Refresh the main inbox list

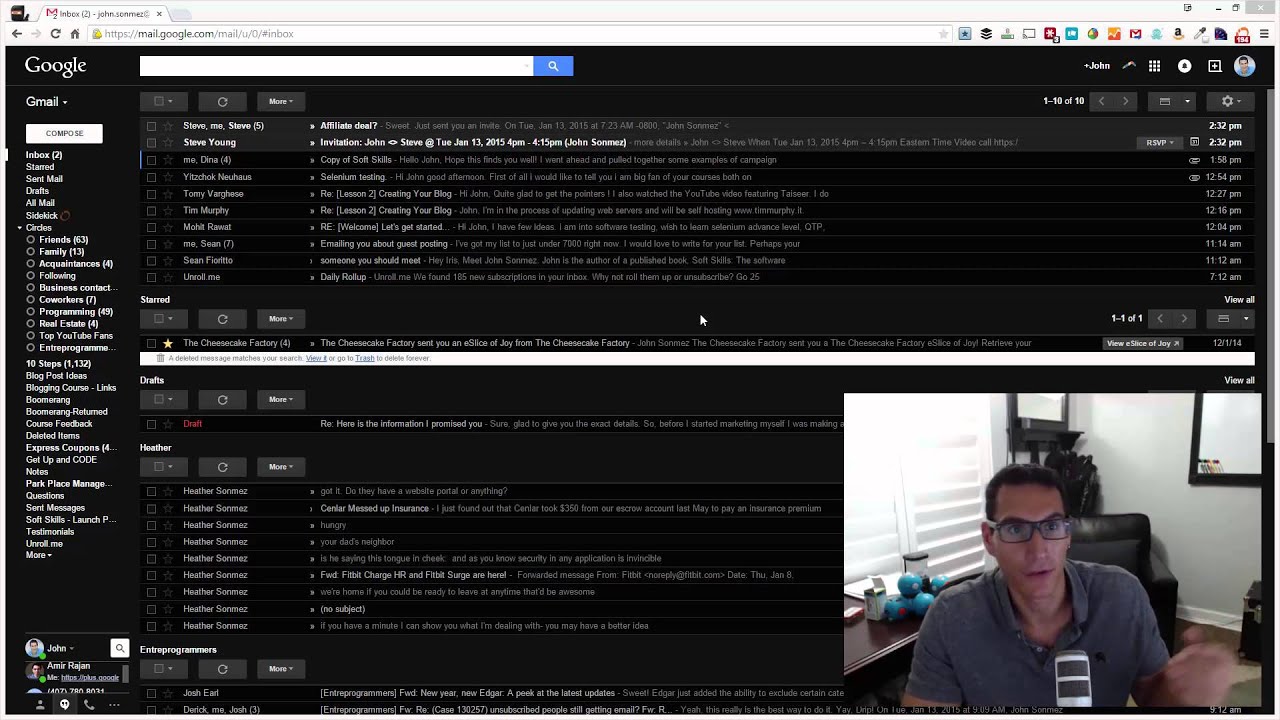pyautogui.click(x=222, y=101)
